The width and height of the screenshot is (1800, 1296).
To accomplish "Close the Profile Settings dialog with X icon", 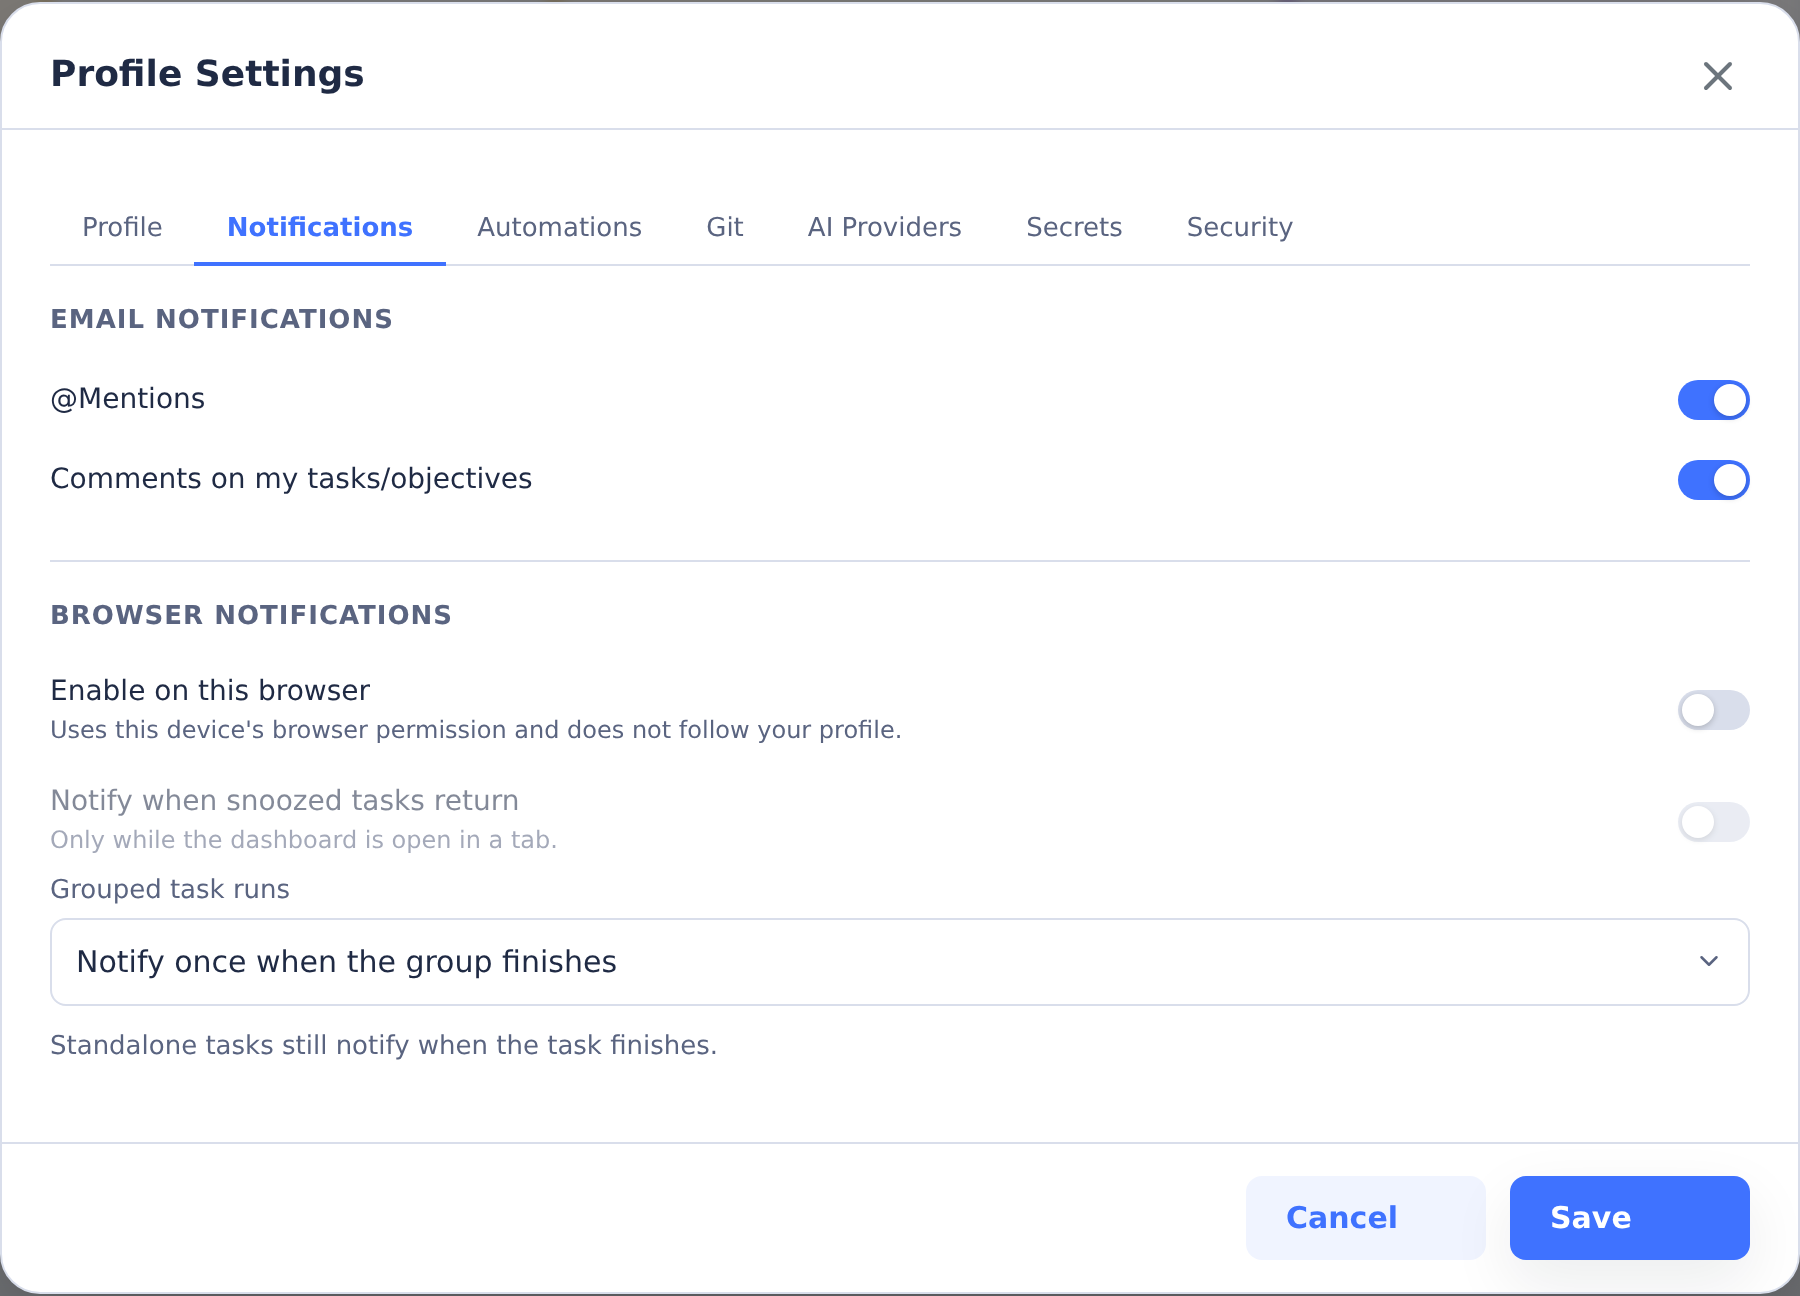I will click(1717, 76).
